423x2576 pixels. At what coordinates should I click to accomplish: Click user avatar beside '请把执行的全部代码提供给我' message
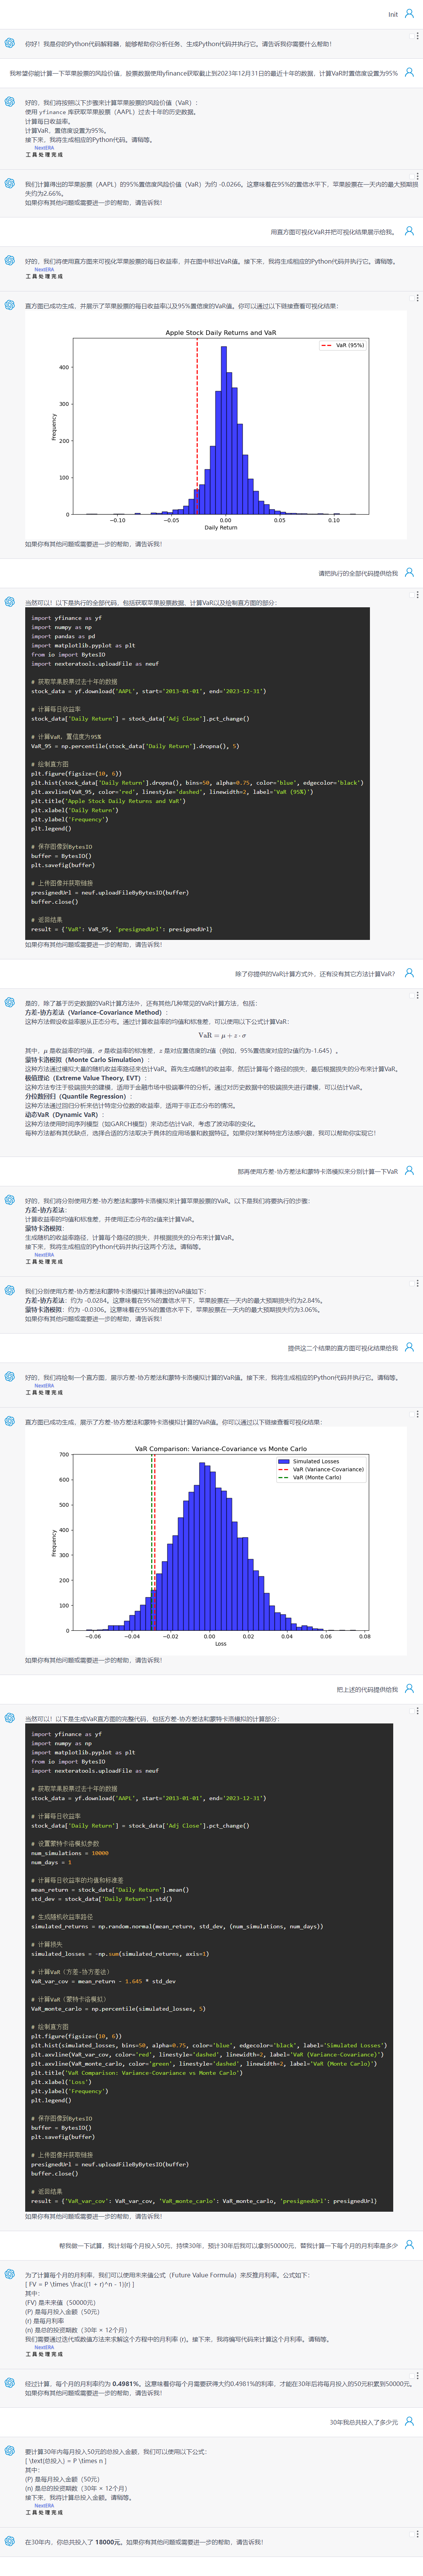(x=408, y=573)
